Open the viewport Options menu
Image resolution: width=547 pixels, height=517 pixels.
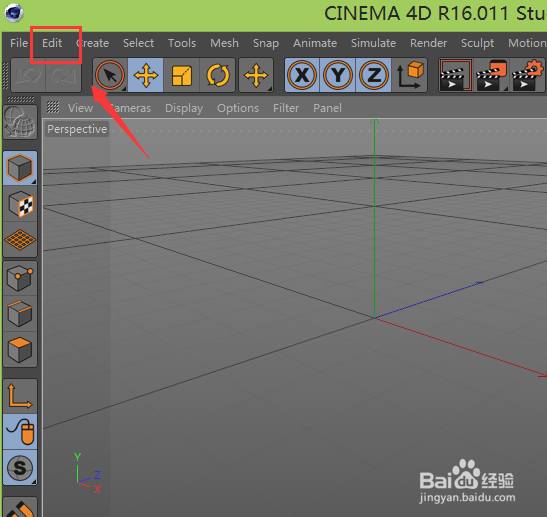(238, 109)
